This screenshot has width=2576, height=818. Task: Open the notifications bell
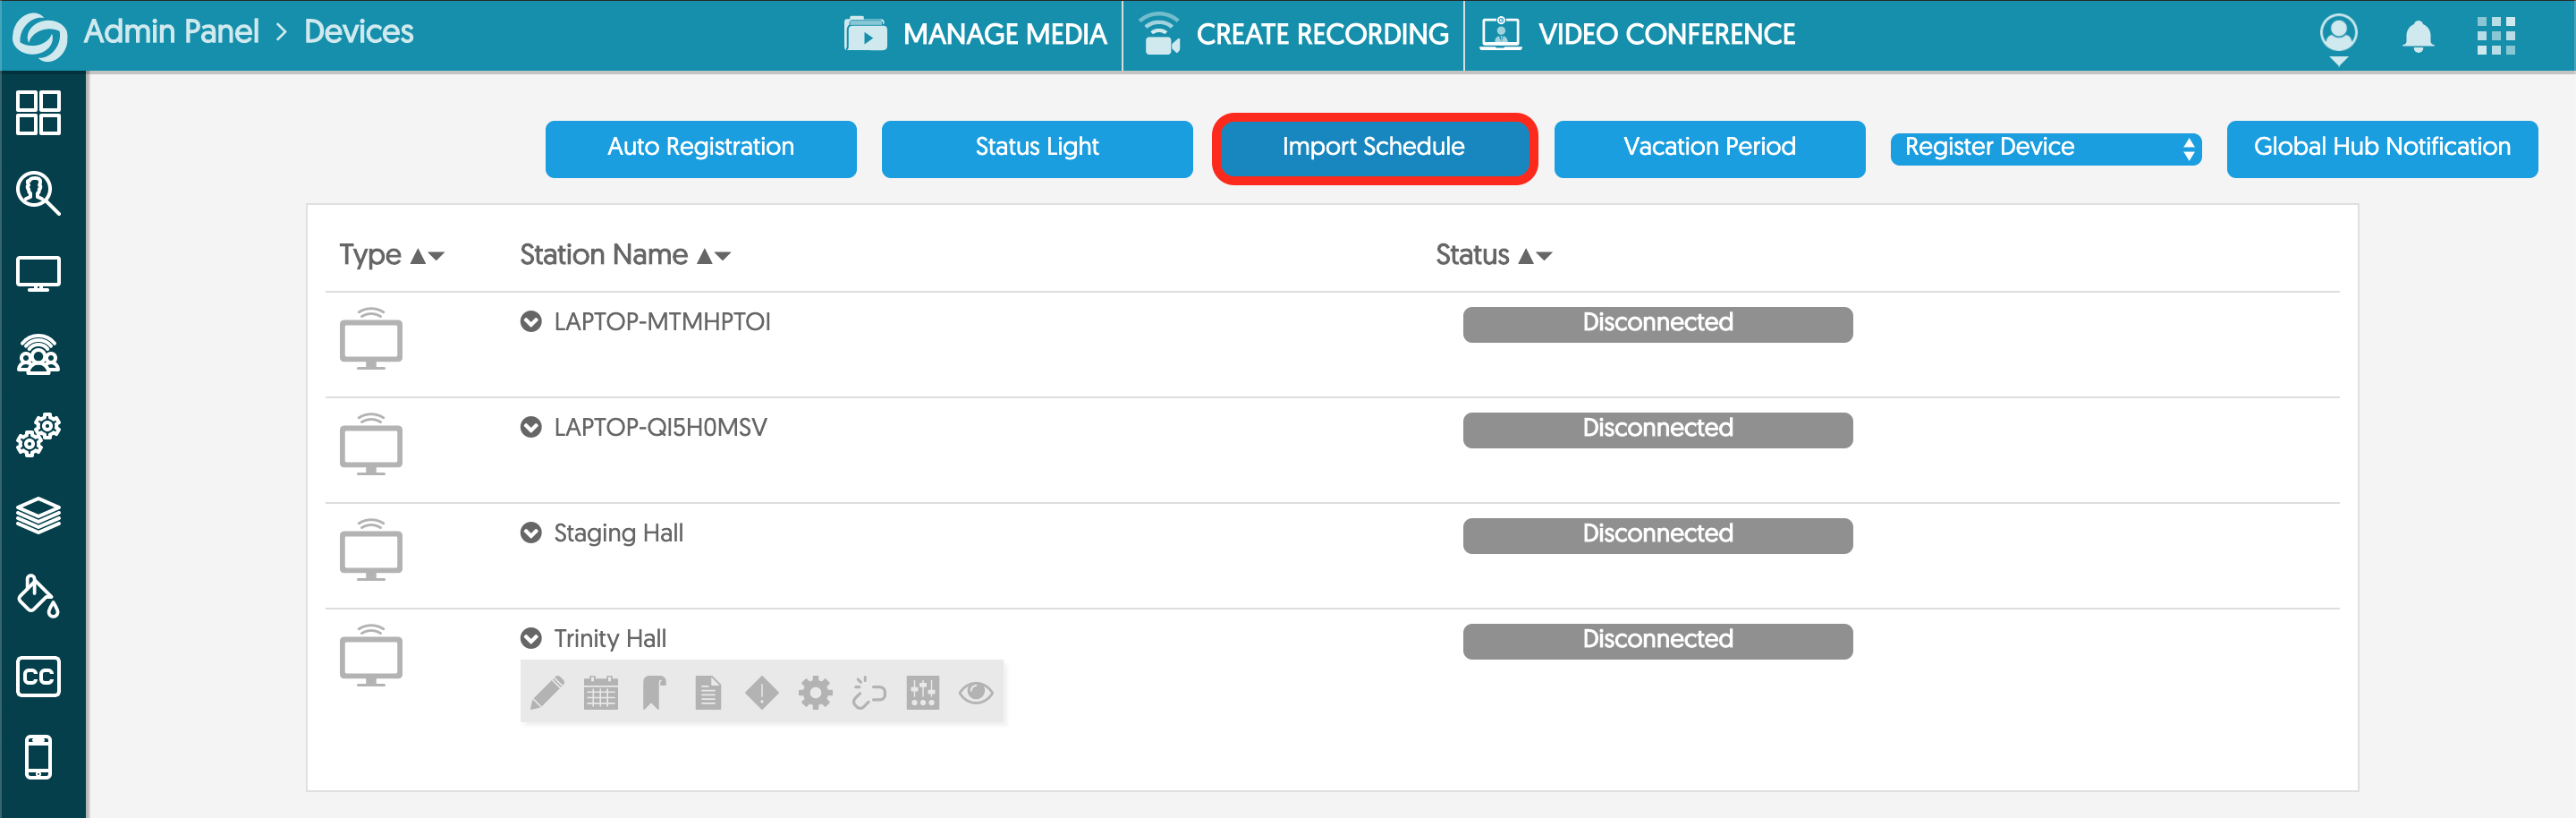pos(2418,36)
